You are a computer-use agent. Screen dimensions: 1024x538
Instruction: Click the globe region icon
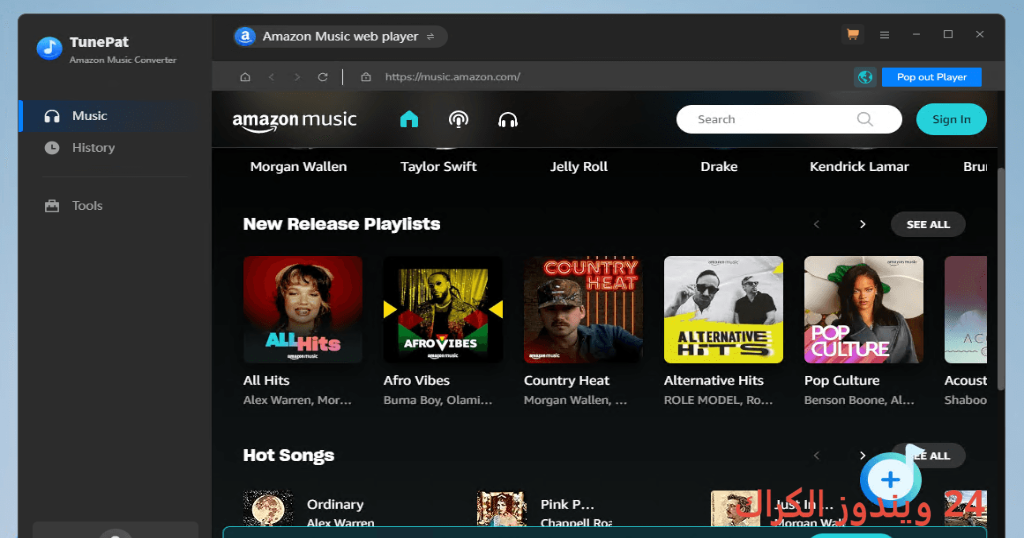pyautogui.click(x=865, y=77)
